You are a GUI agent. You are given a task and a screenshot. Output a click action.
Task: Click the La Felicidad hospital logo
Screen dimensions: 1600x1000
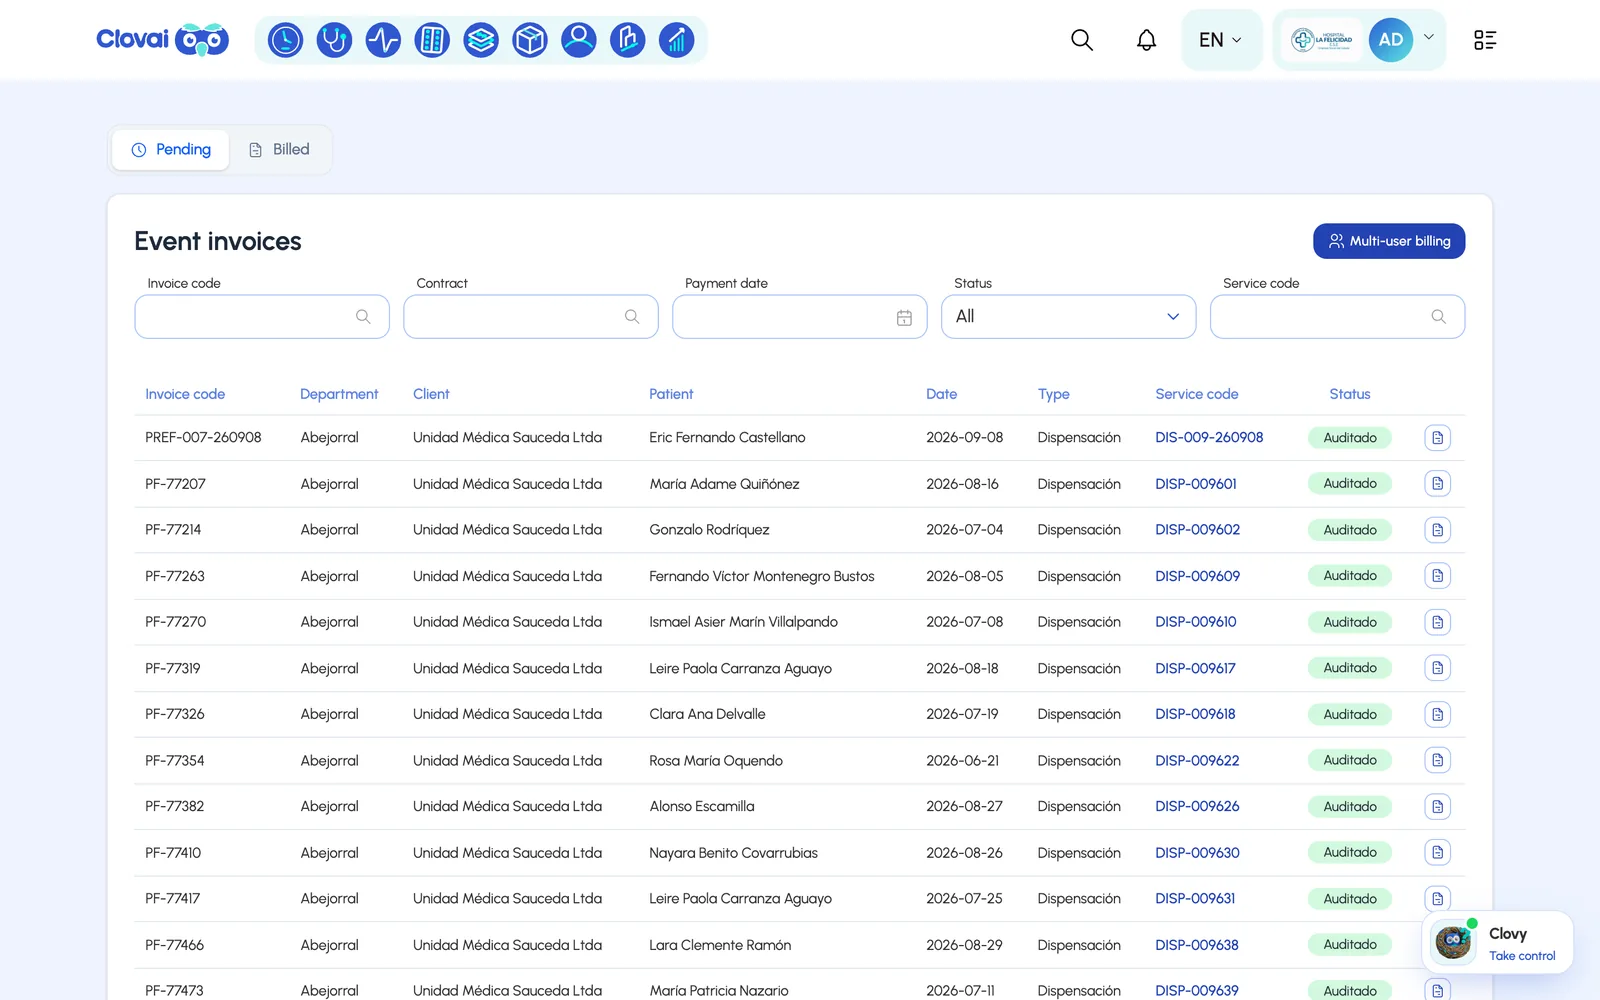[x=1322, y=40]
